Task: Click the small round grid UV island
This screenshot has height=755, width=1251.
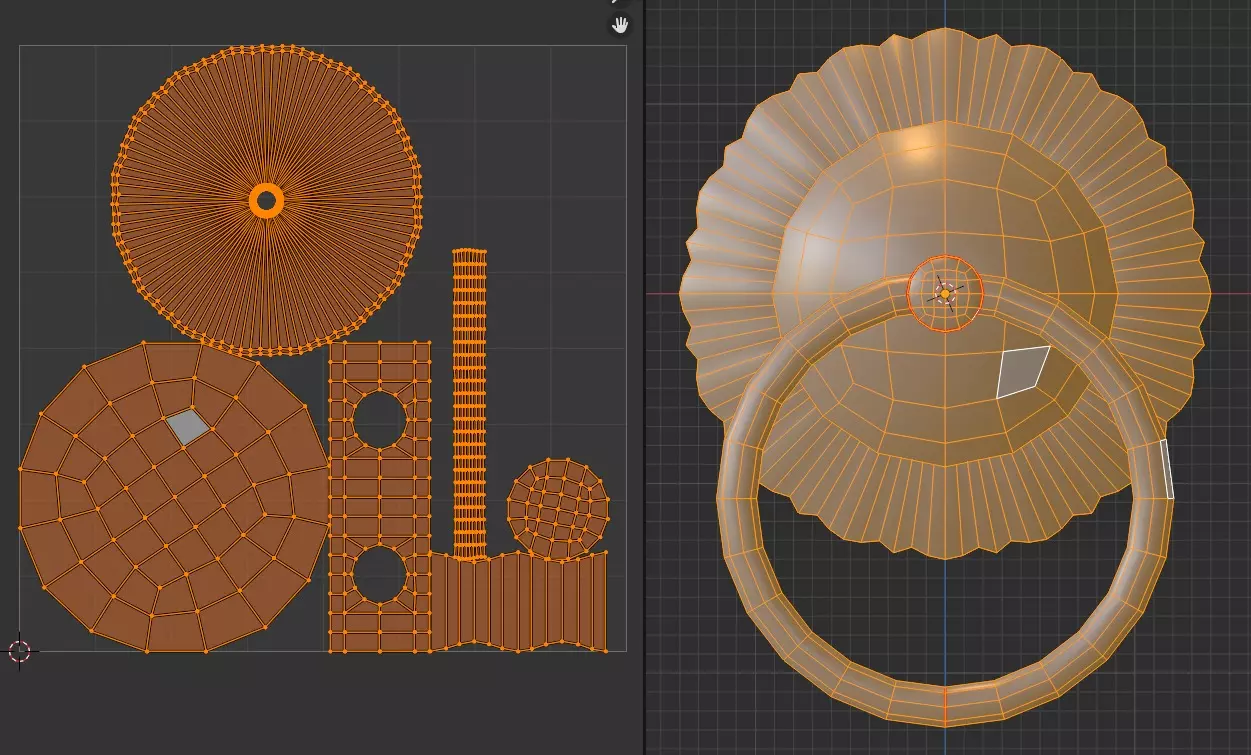Action: (558, 508)
